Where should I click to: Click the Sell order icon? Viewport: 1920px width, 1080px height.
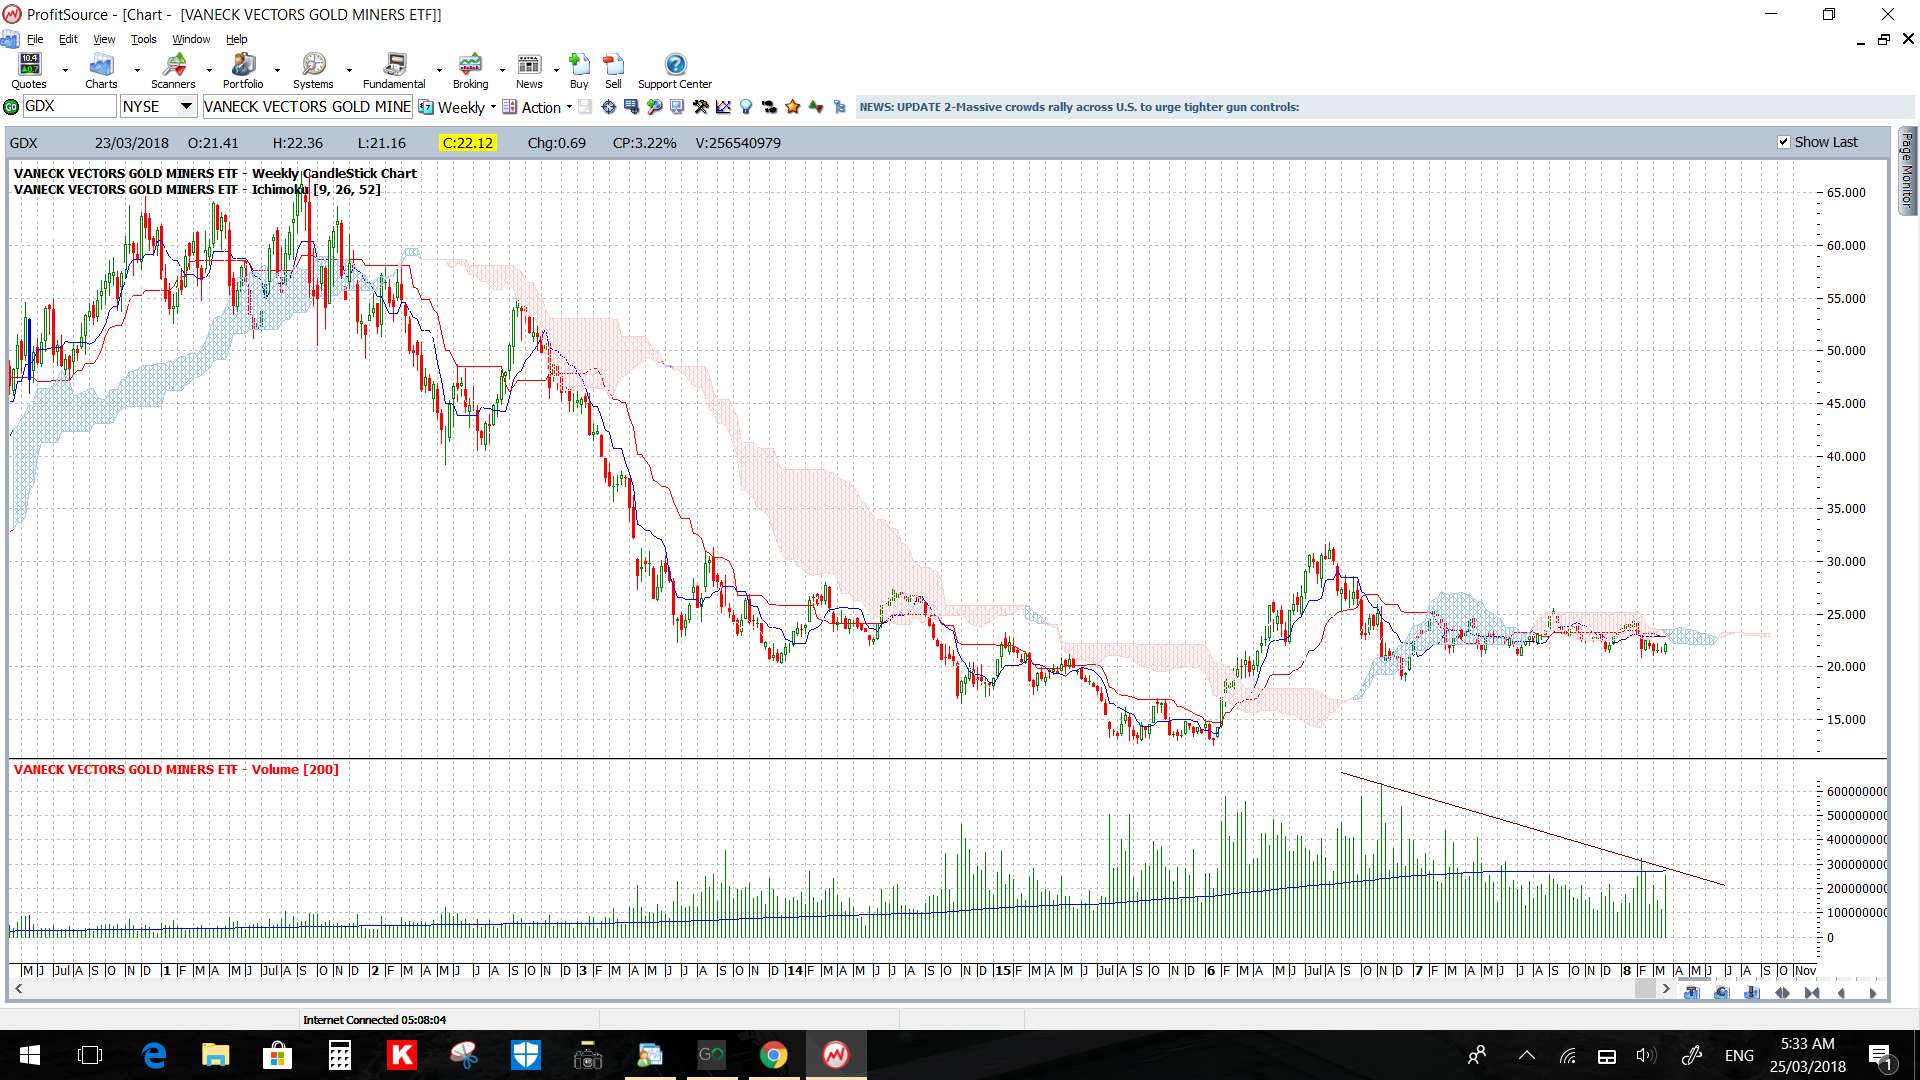[x=613, y=71]
